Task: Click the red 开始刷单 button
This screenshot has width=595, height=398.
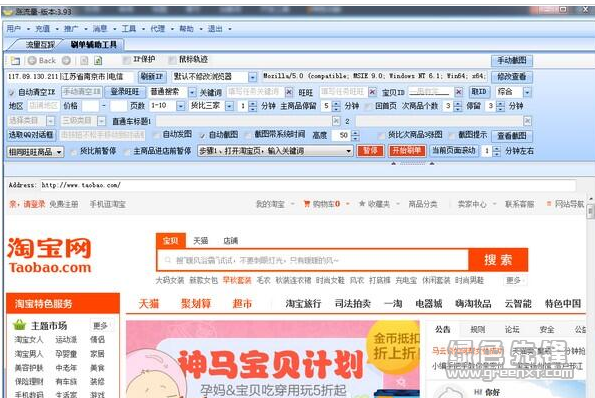Action: (x=407, y=151)
